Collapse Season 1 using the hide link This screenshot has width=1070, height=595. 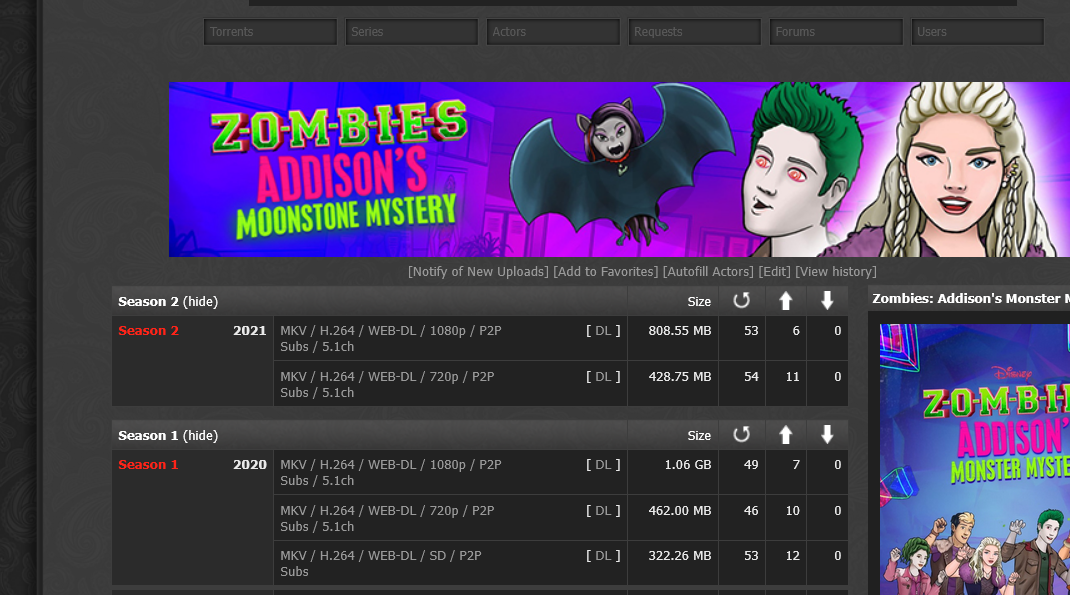tap(200, 436)
